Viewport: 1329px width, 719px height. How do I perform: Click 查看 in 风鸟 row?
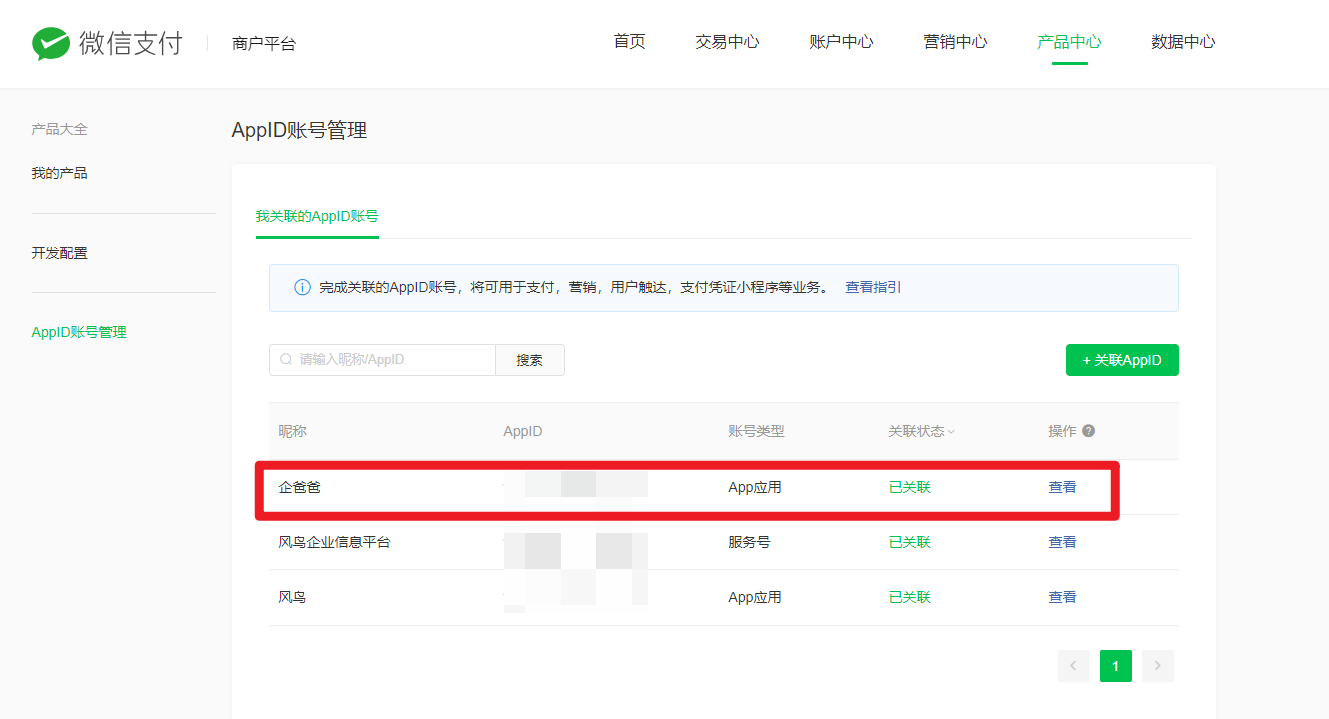[x=1062, y=597]
